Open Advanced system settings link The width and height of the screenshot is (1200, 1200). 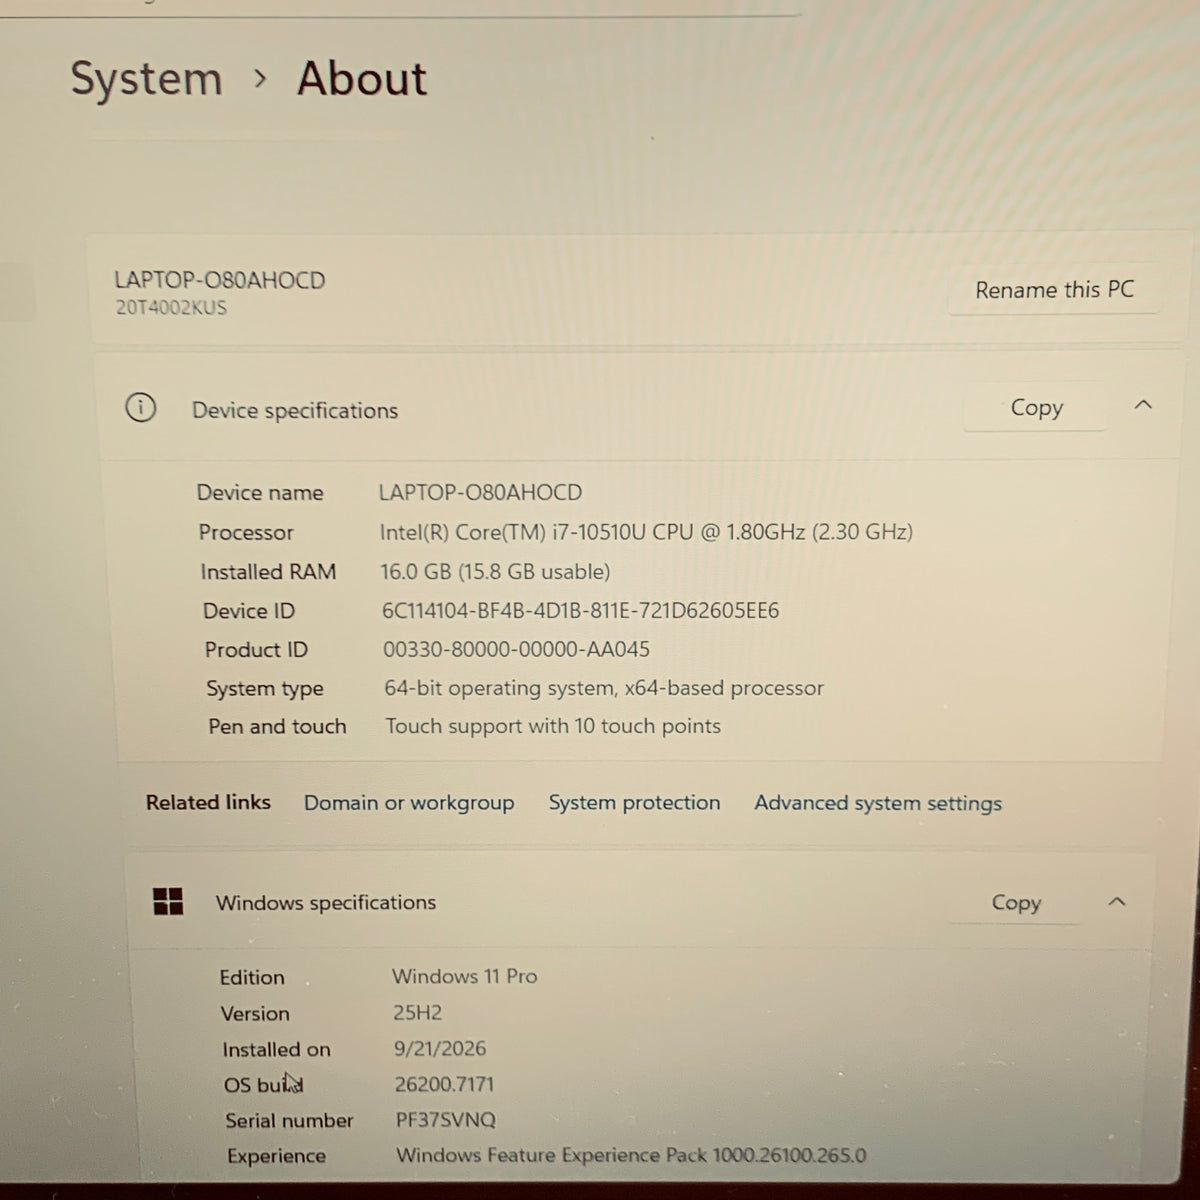tap(878, 803)
